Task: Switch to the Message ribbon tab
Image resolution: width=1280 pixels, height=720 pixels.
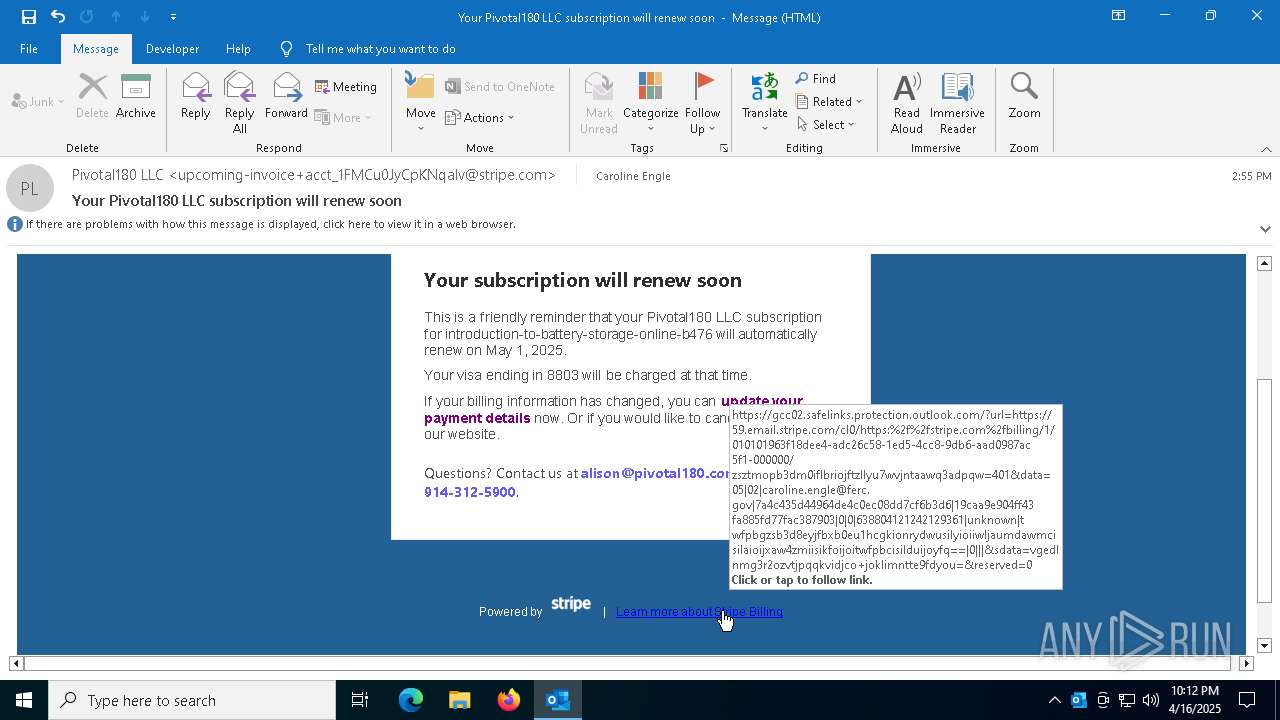Action: coord(96,49)
